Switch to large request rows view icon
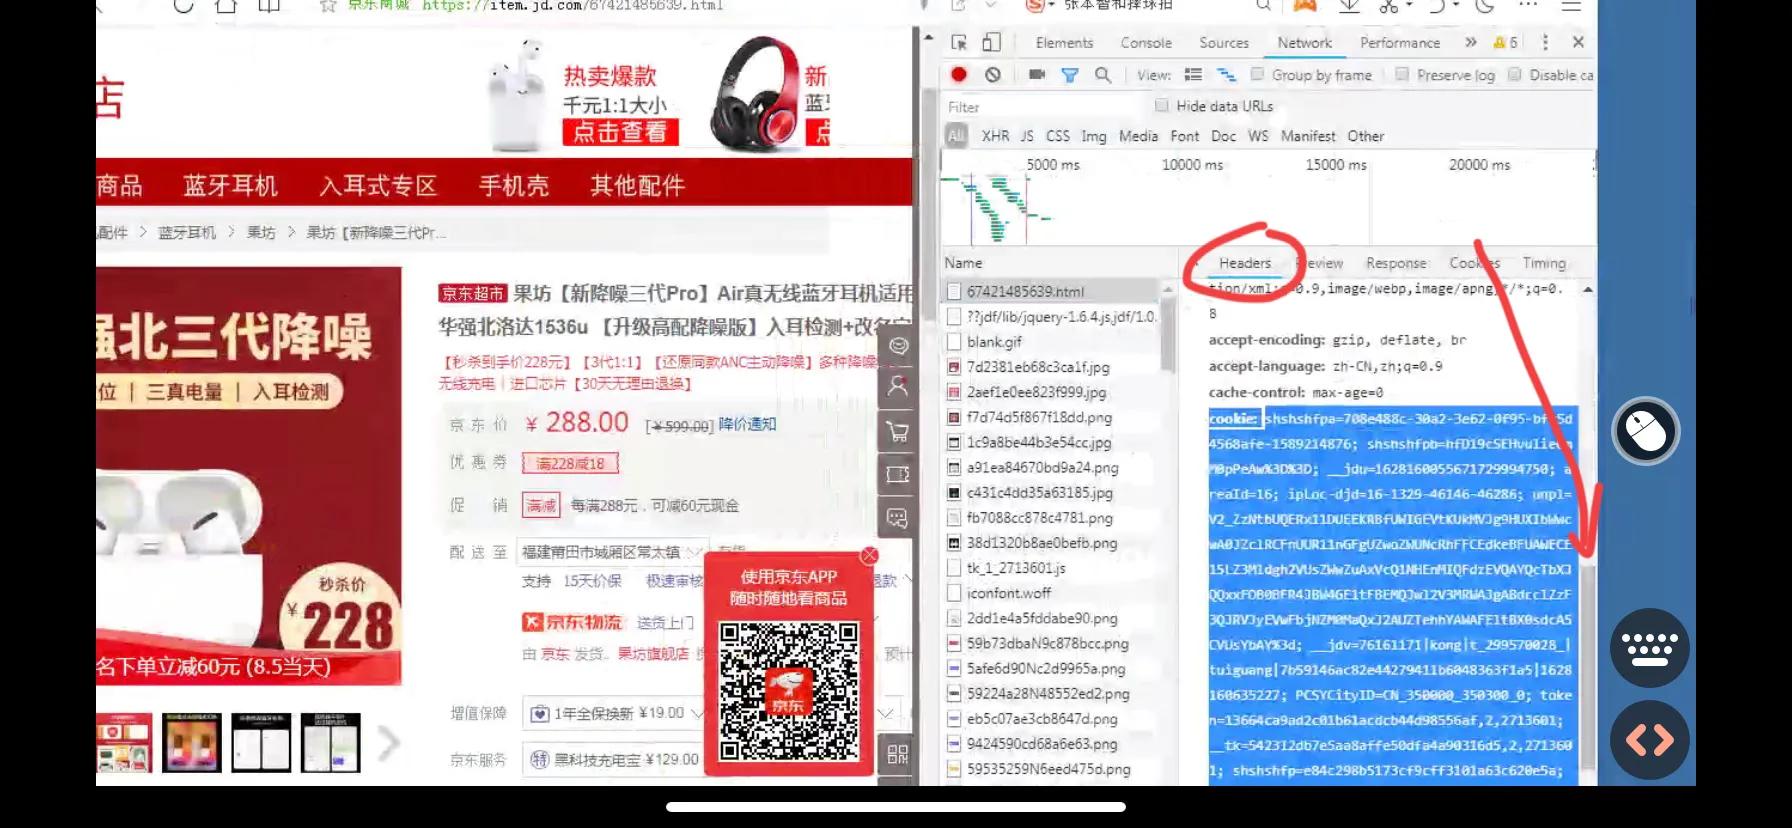Viewport: 1792px width, 828px height. coord(1193,75)
